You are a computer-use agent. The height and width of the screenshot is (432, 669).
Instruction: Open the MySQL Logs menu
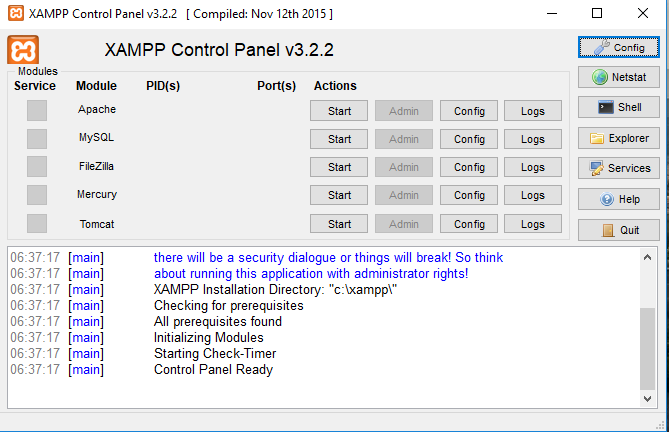tap(533, 139)
